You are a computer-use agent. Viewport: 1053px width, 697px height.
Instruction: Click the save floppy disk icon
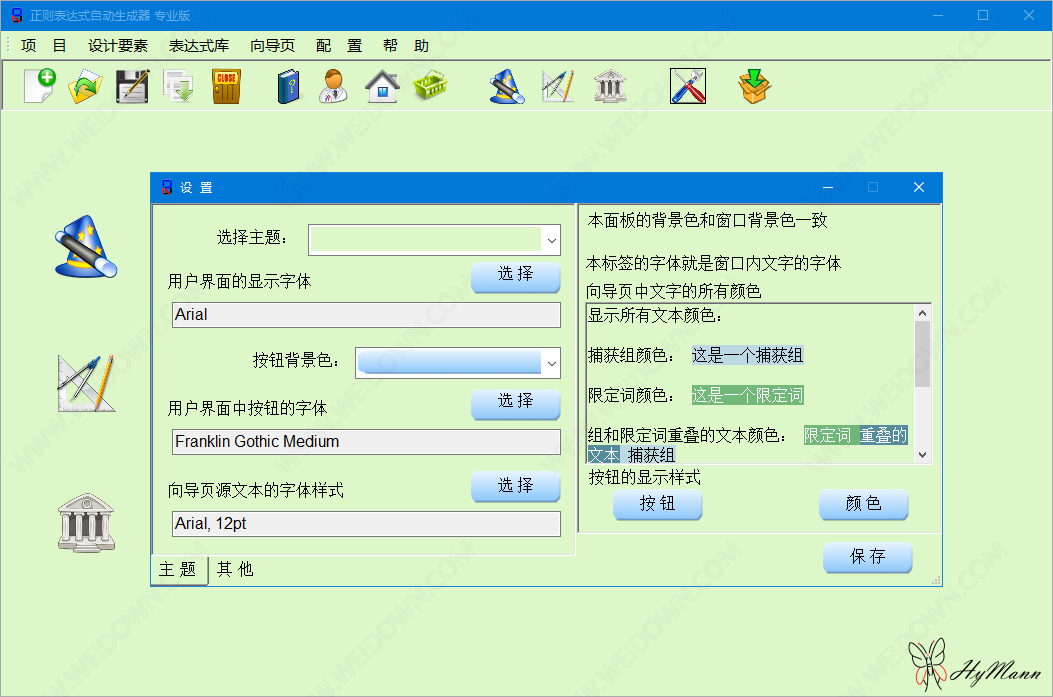pyautogui.click(x=132, y=86)
